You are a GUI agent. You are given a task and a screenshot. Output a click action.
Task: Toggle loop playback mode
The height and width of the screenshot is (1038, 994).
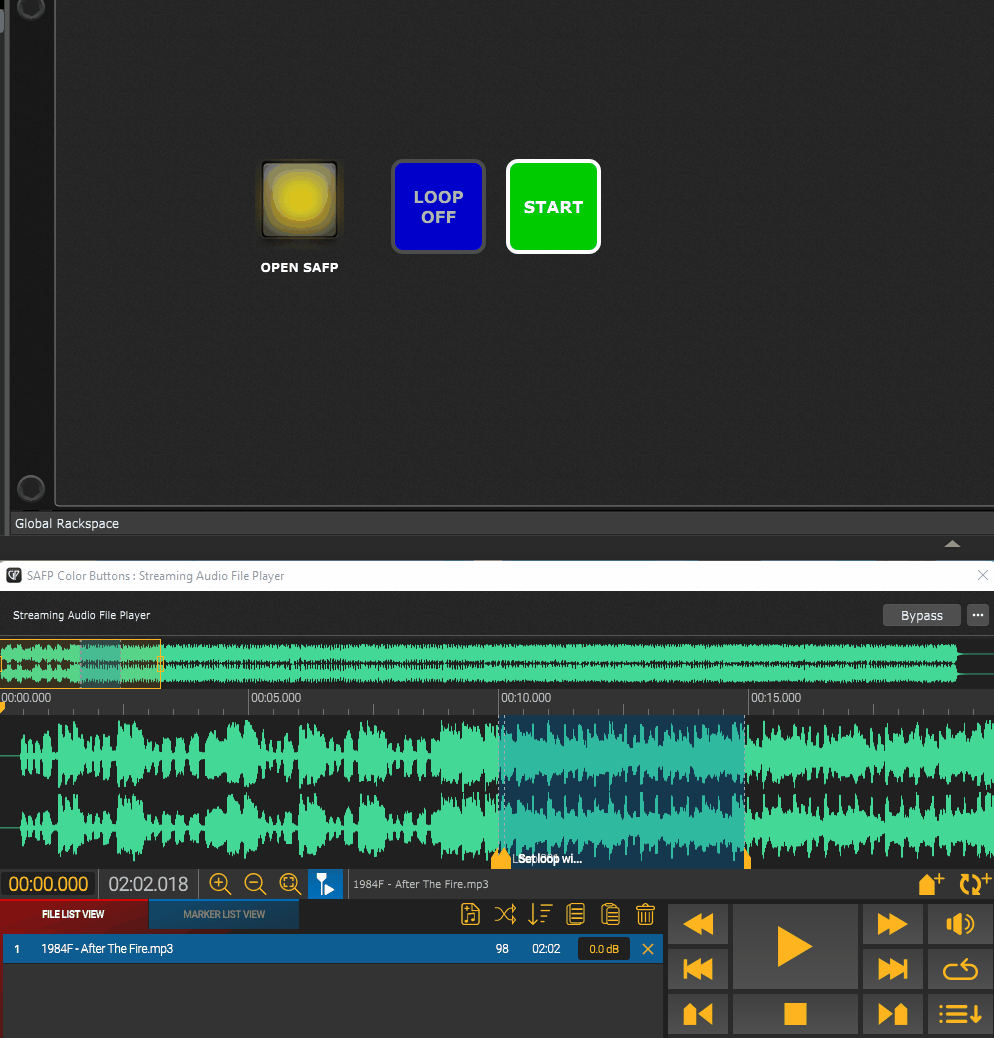(x=959, y=969)
